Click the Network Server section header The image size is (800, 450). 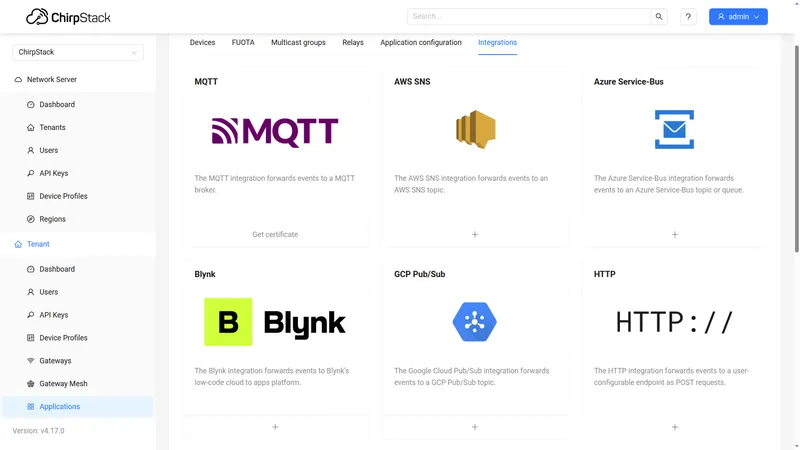click(78, 80)
